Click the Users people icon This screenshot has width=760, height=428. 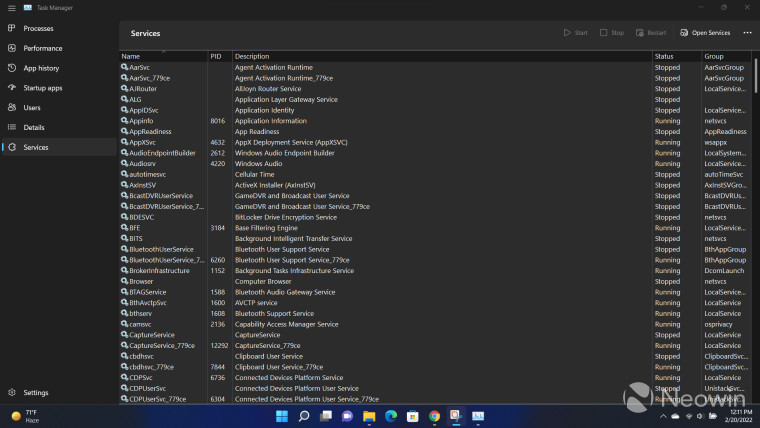click(12, 107)
